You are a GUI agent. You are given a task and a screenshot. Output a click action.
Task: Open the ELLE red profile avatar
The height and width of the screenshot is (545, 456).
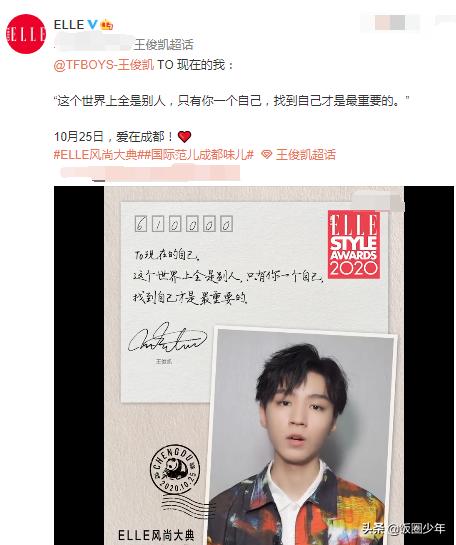pyautogui.click(x=26, y=34)
